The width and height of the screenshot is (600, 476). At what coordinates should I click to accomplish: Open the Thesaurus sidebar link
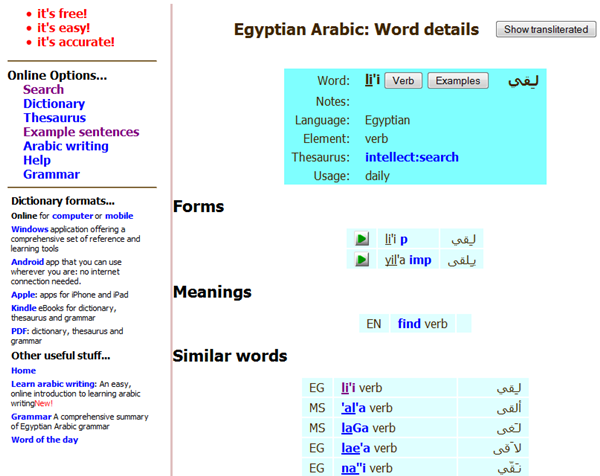pyautogui.click(x=54, y=118)
